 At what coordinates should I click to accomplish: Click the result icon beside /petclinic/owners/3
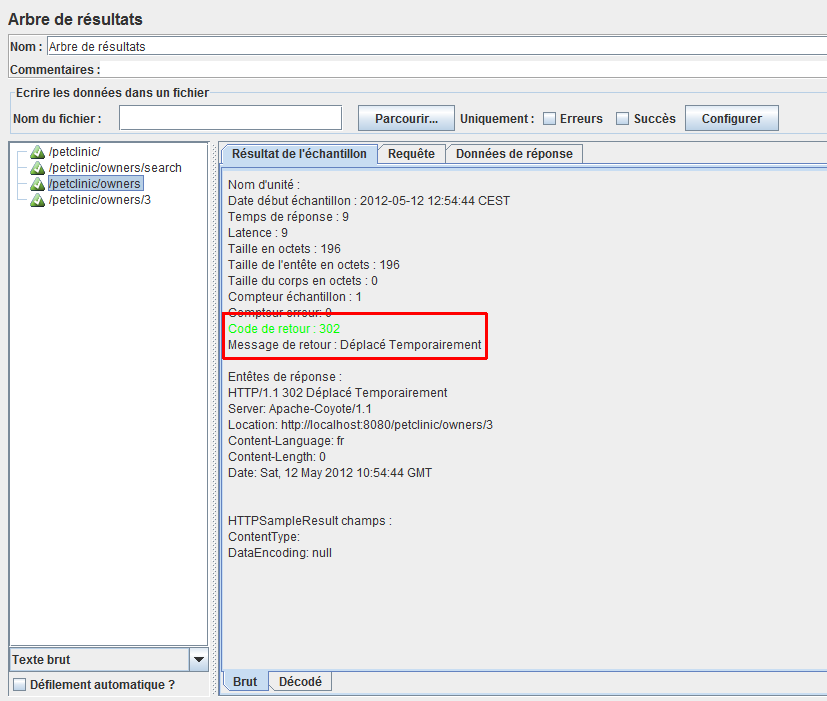point(38,200)
